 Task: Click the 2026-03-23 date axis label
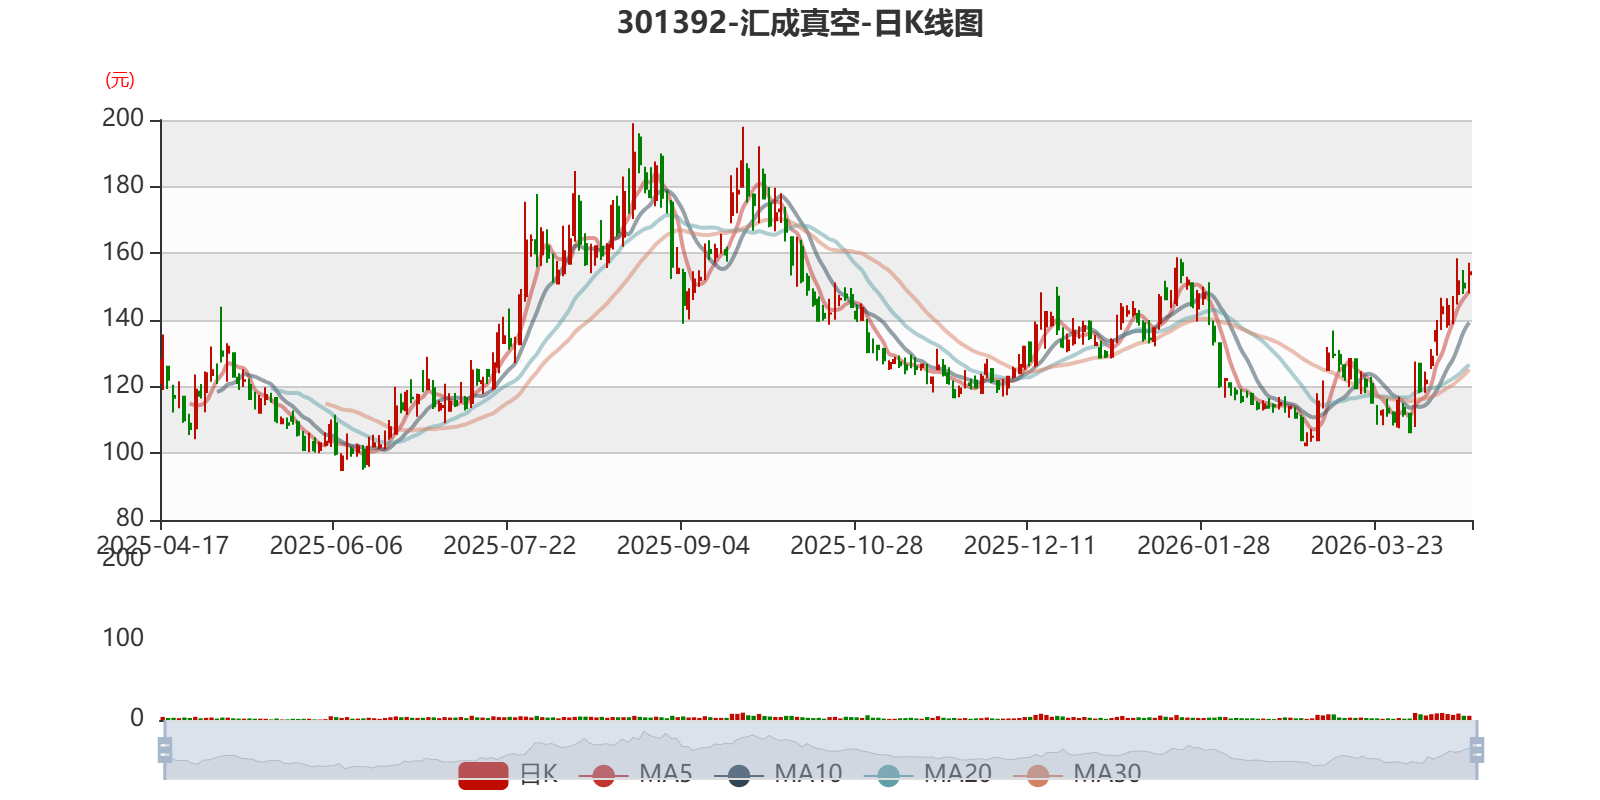click(1377, 546)
